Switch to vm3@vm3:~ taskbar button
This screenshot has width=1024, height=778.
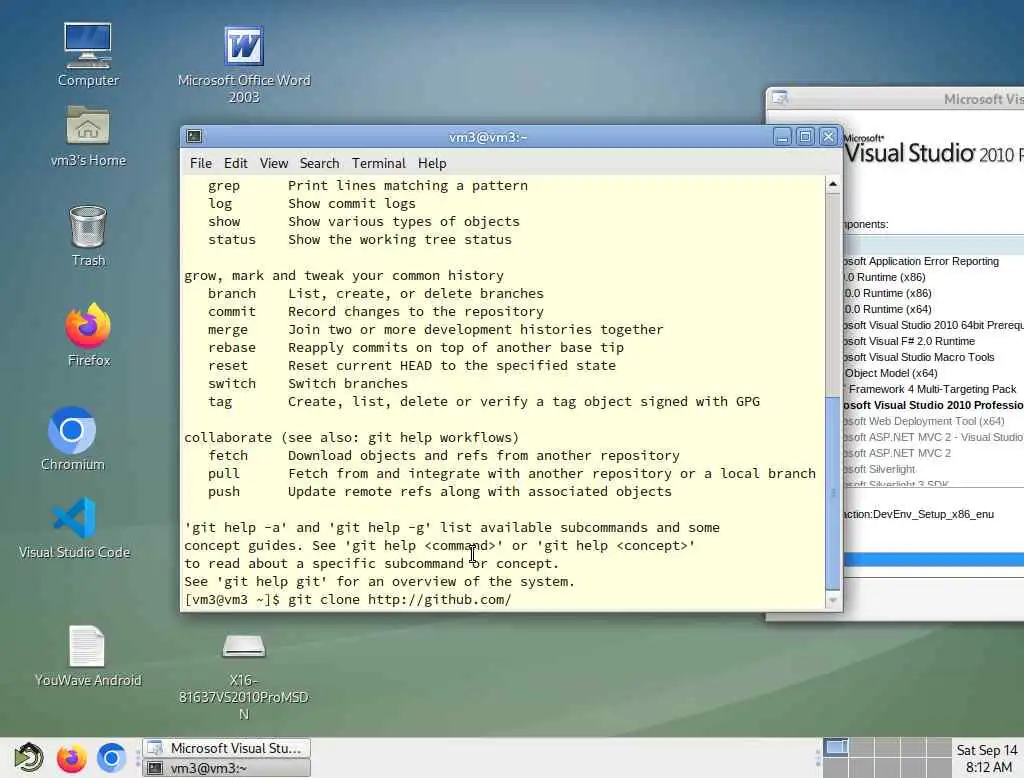coord(227,768)
